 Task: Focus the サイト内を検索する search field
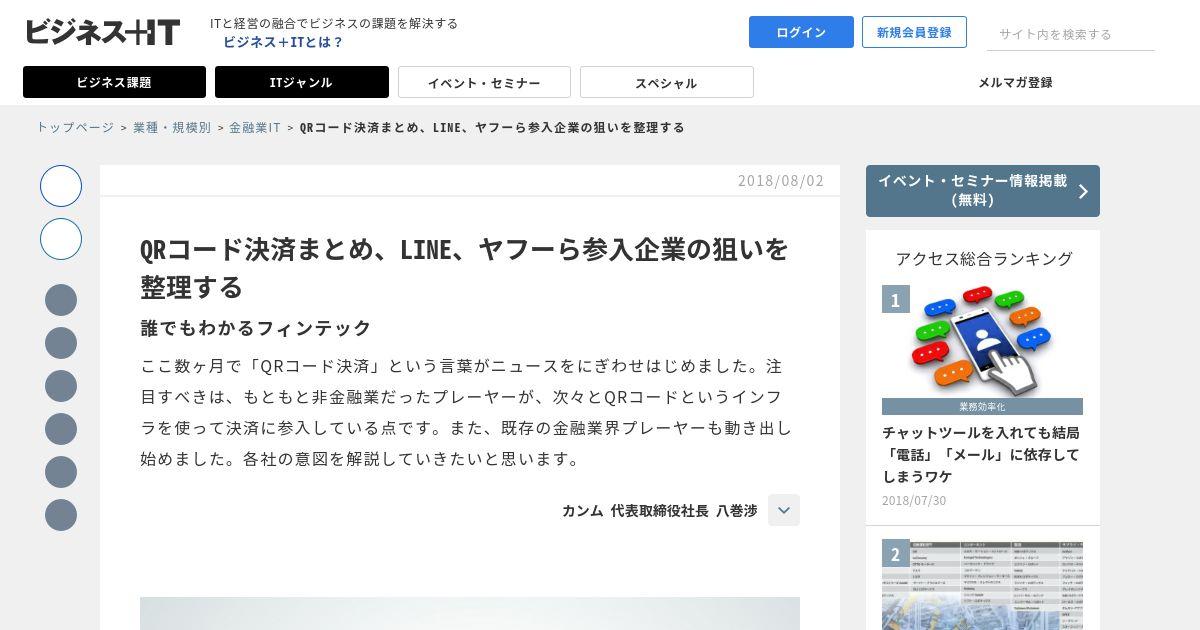[x=1071, y=34]
